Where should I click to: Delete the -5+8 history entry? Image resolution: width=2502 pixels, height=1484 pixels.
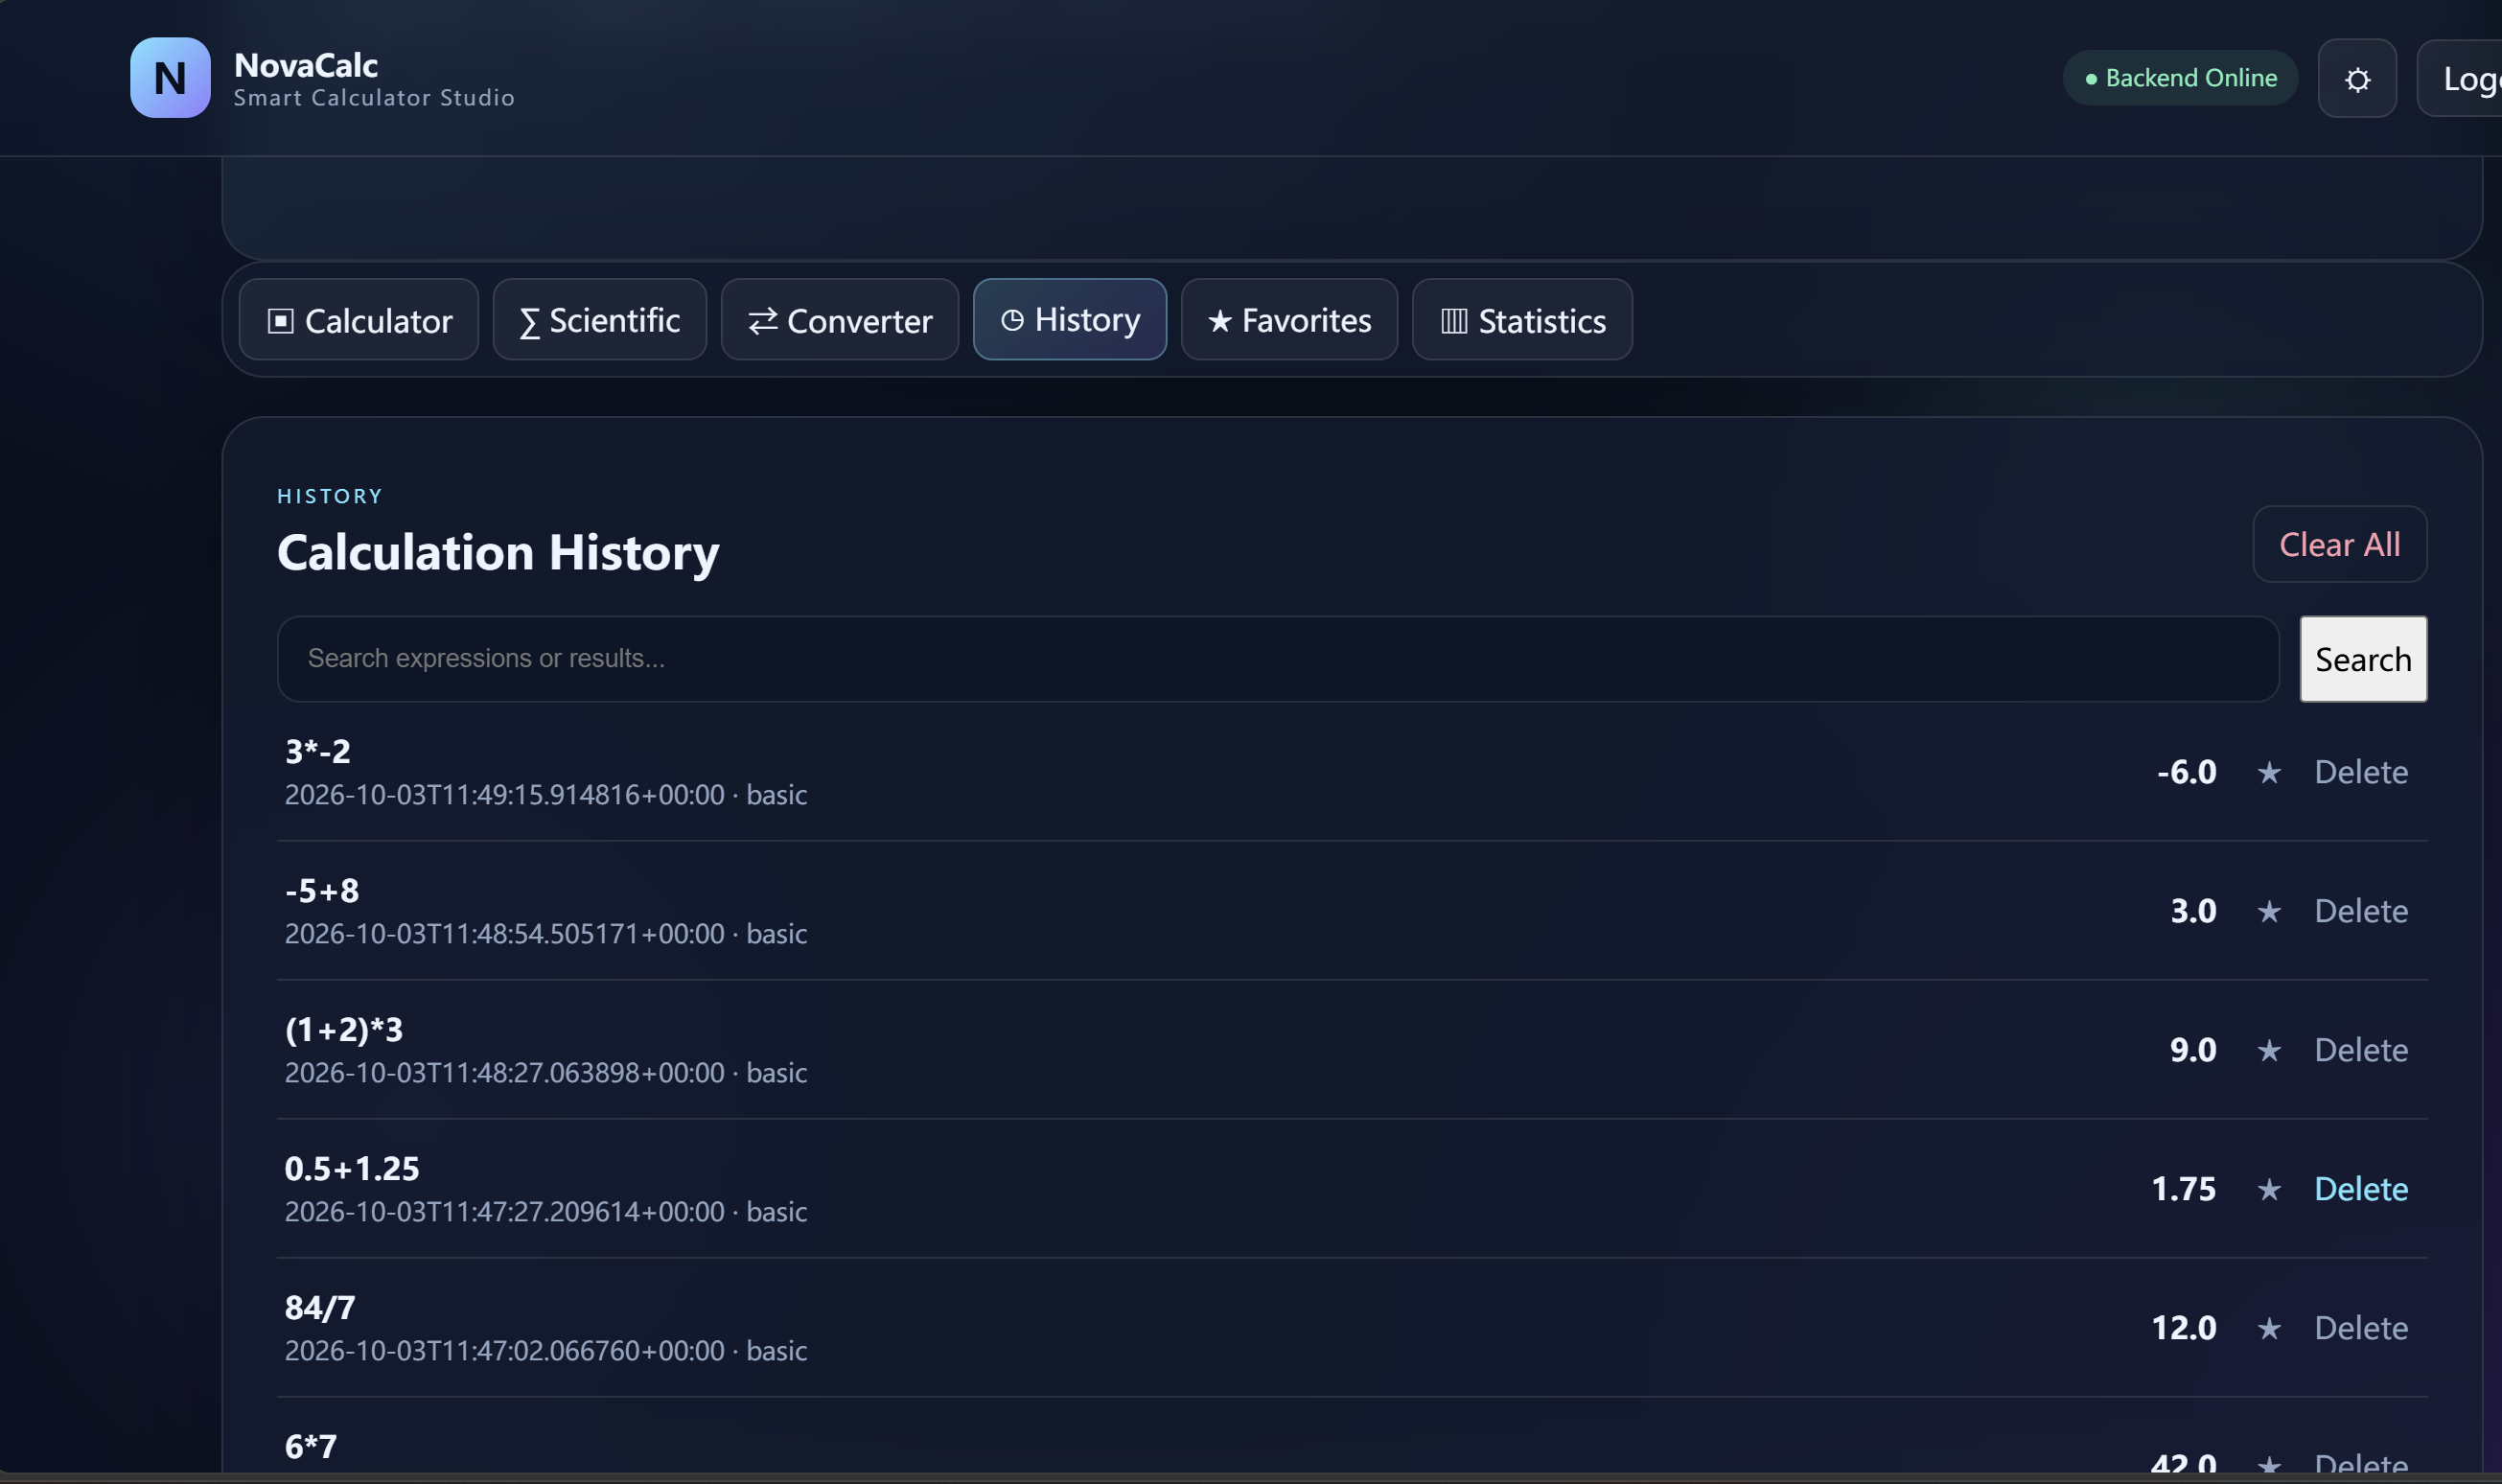pyautogui.click(x=2361, y=912)
